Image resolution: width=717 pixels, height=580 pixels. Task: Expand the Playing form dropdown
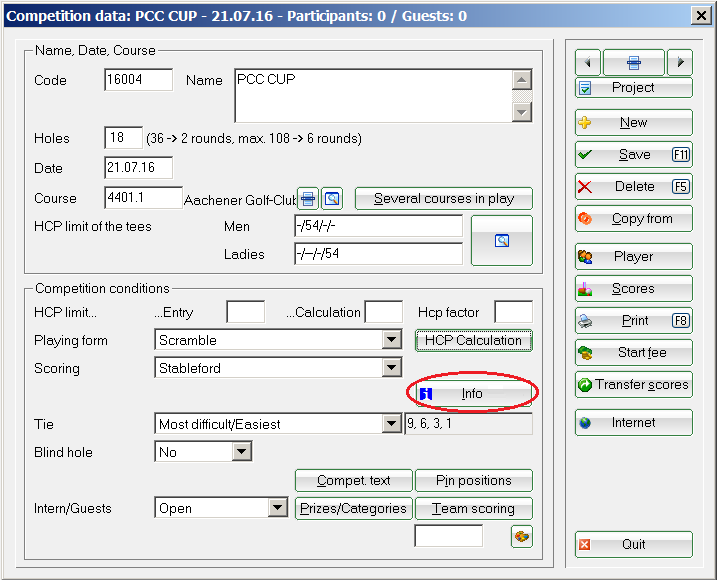tap(391, 341)
